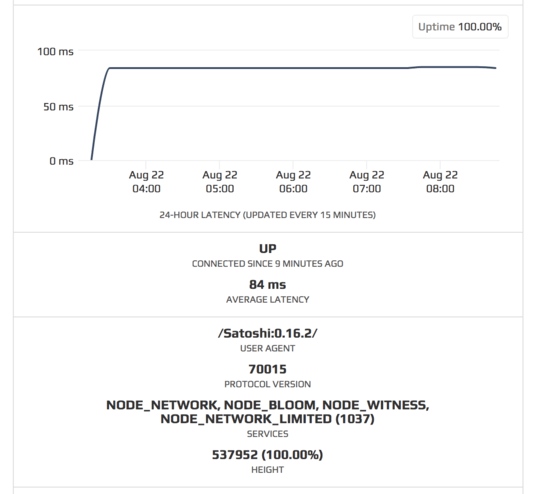Click the 70015 protocol version value
Image resolution: width=540 pixels, height=494 pixels.
coord(268,369)
